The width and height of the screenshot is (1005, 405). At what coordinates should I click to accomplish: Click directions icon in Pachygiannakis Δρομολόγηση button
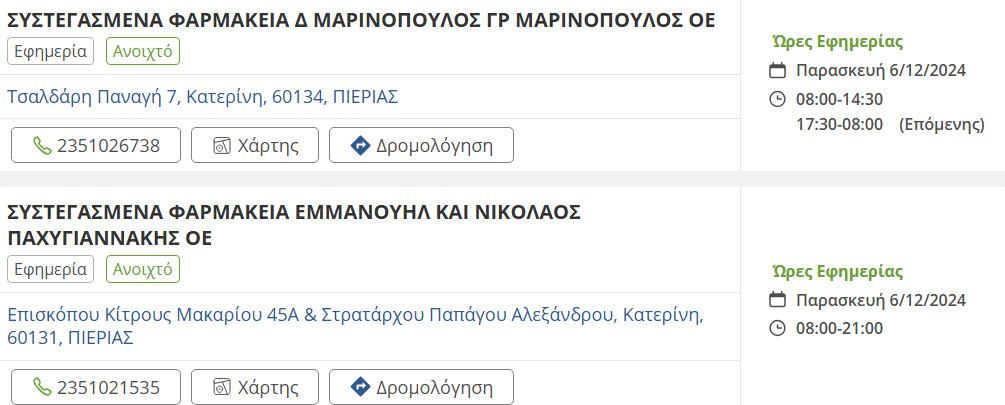coord(360,387)
